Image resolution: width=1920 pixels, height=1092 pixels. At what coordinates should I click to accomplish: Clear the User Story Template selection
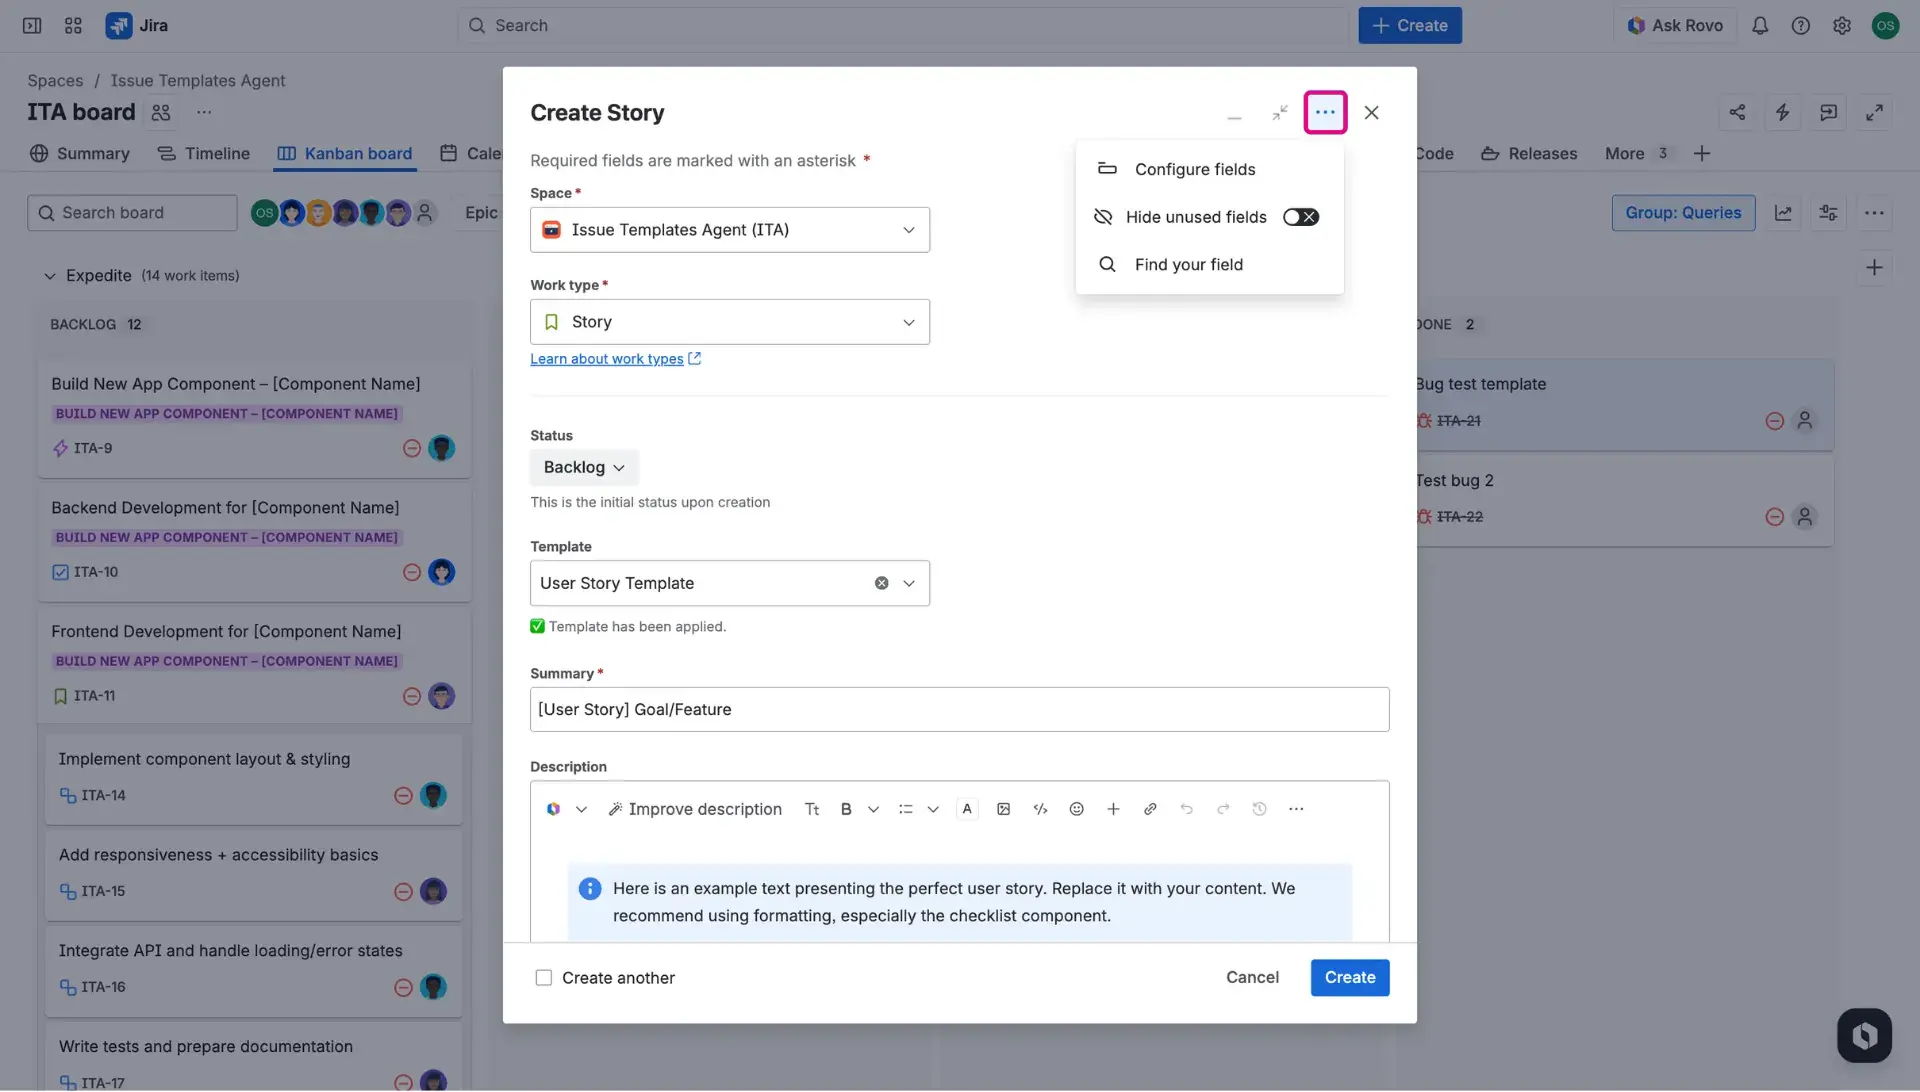pyautogui.click(x=881, y=582)
